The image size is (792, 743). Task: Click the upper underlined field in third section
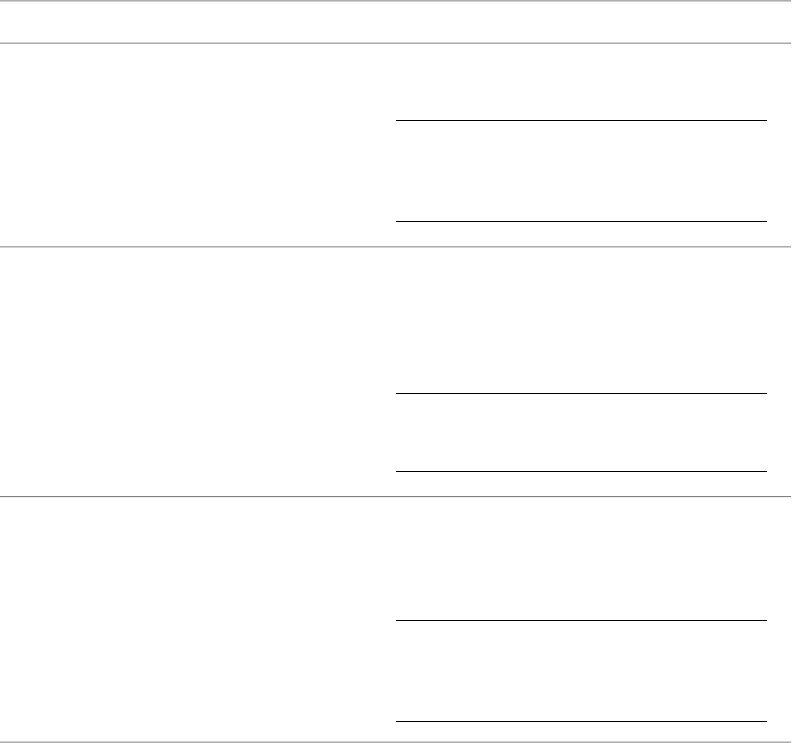coord(581,610)
